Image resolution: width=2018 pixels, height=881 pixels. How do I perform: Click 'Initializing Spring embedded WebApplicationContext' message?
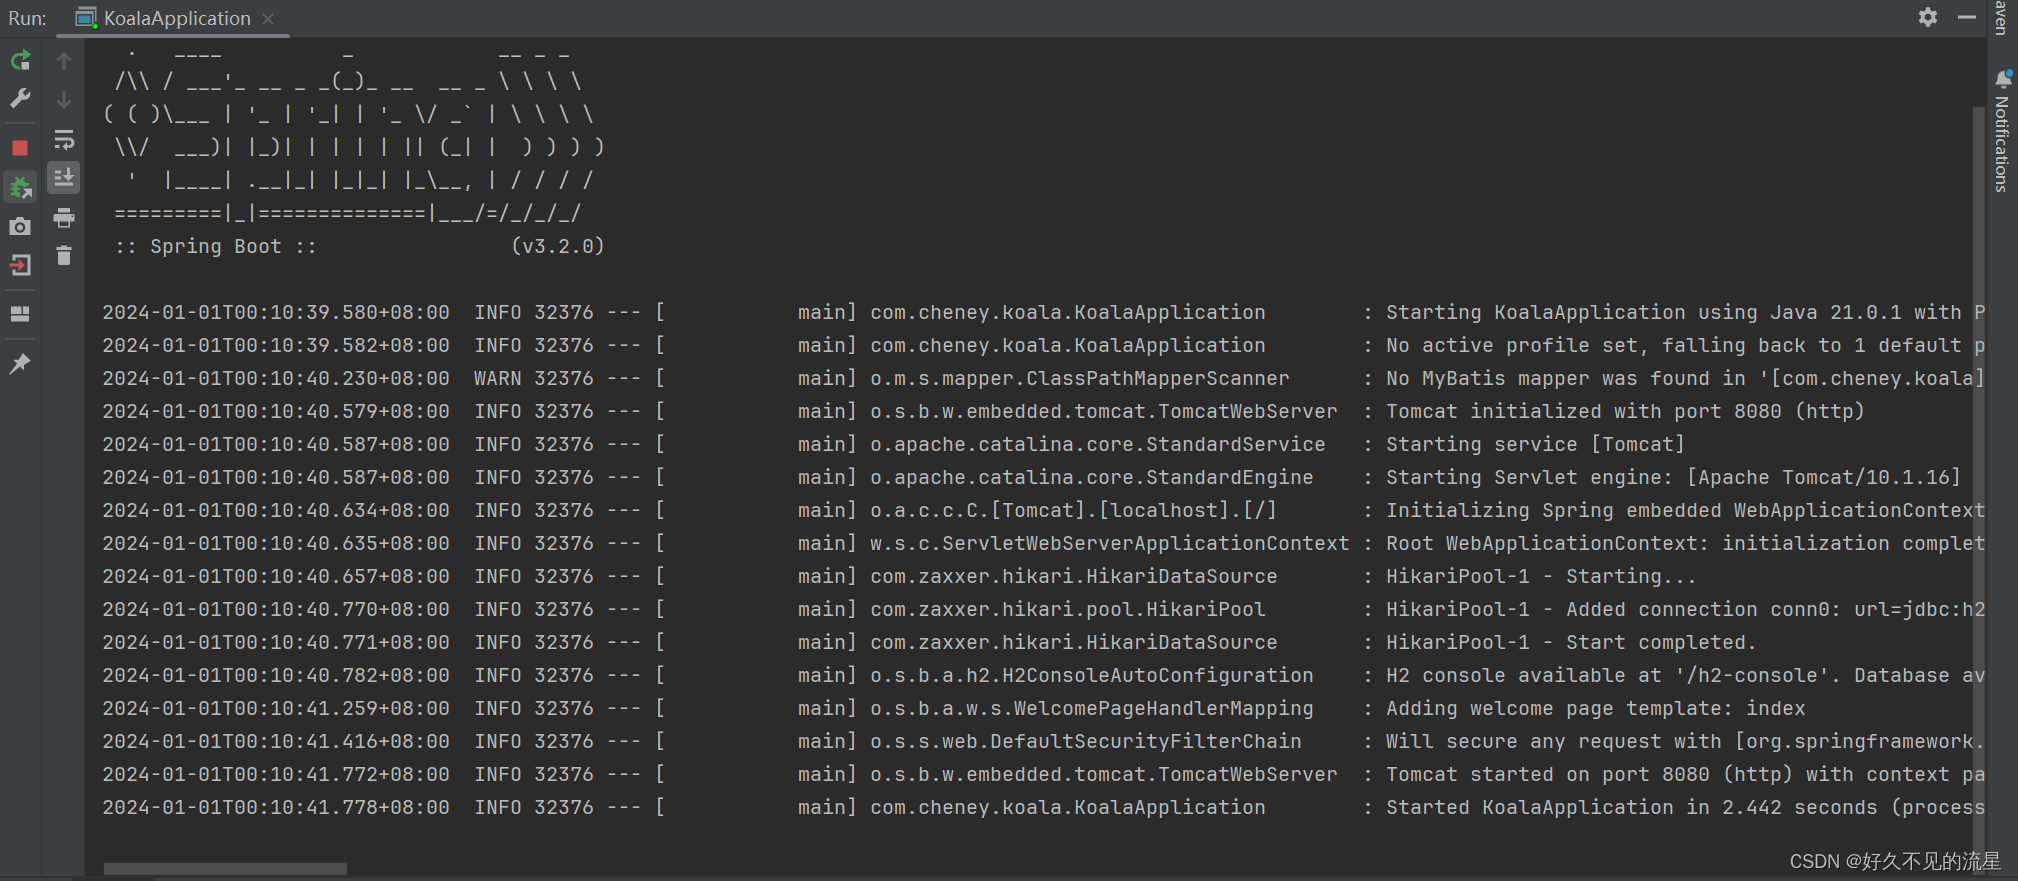(x=1685, y=510)
